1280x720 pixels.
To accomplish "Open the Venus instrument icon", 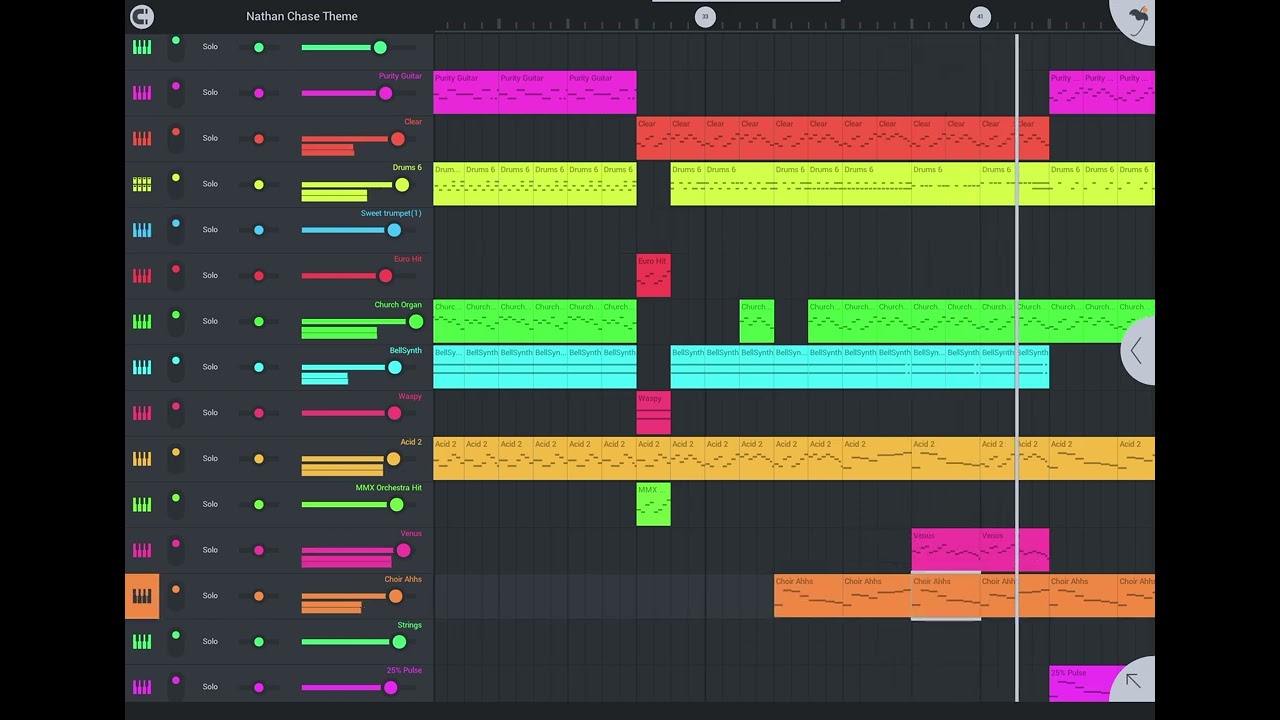I will [x=142, y=551].
